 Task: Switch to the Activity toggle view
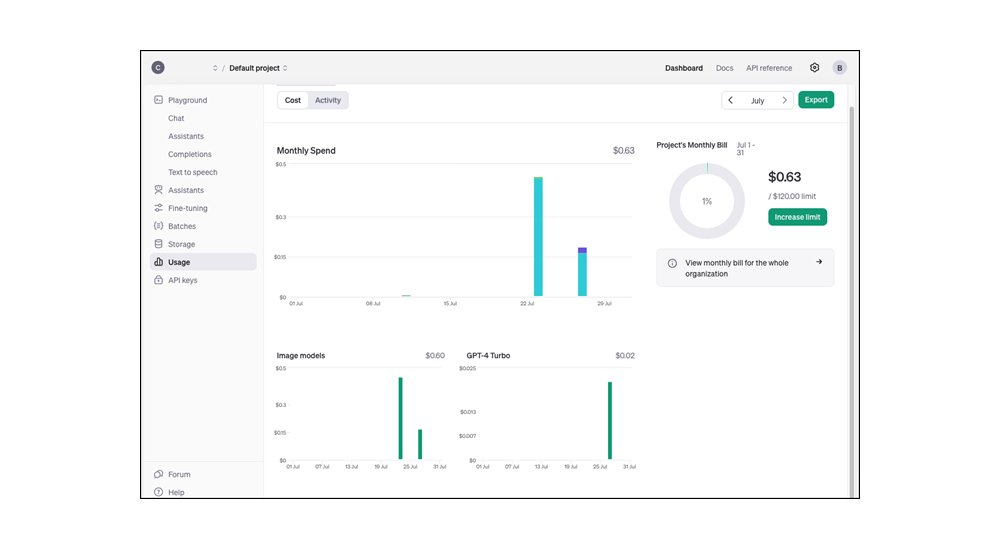pyautogui.click(x=328, y=100)
